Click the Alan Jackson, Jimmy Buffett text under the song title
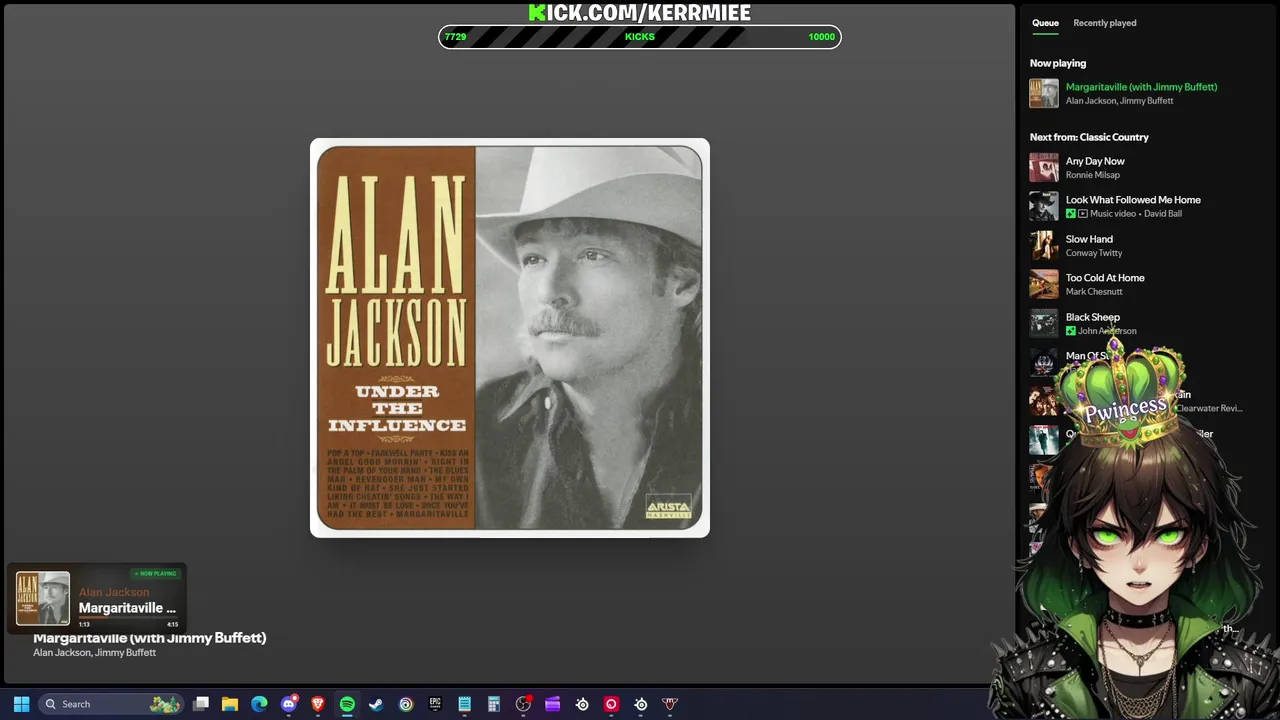The width and height of the screenshot is (1280, 720). tap(94, 653)
